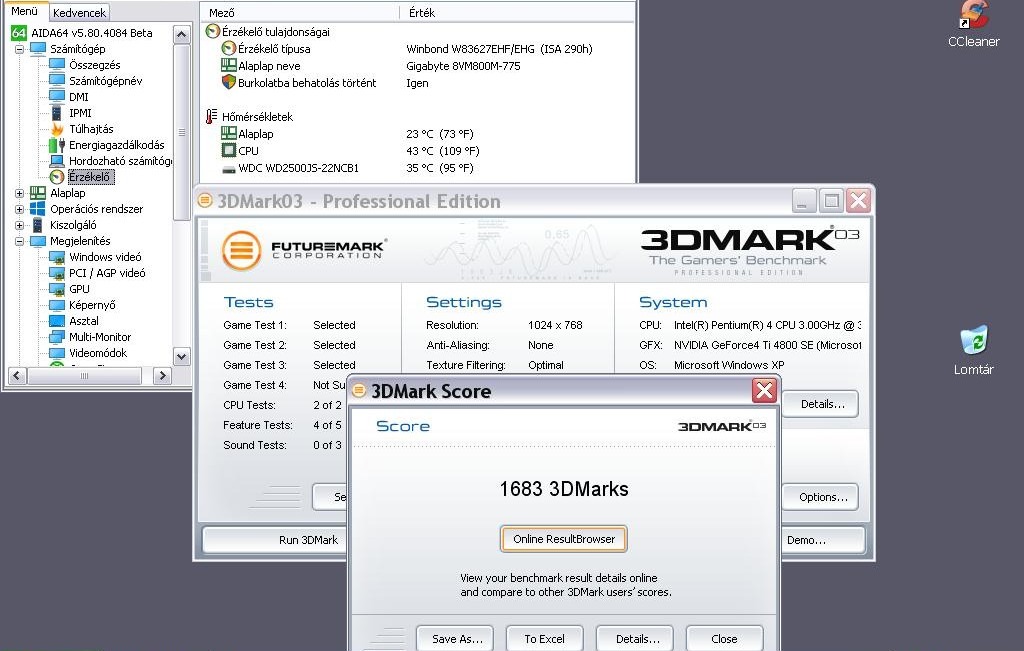Click the Operációs rendszer Windows icon
Viewport: 1024px width, 651px height.
[38, 209]
